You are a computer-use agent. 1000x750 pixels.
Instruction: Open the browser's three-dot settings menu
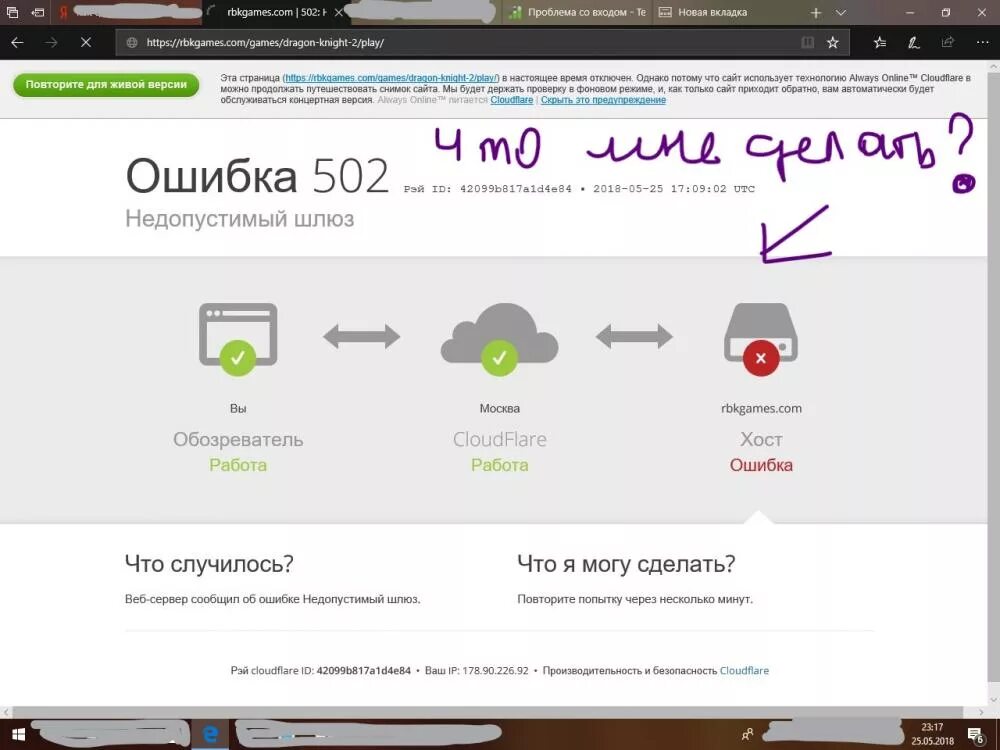pos(982,43)
